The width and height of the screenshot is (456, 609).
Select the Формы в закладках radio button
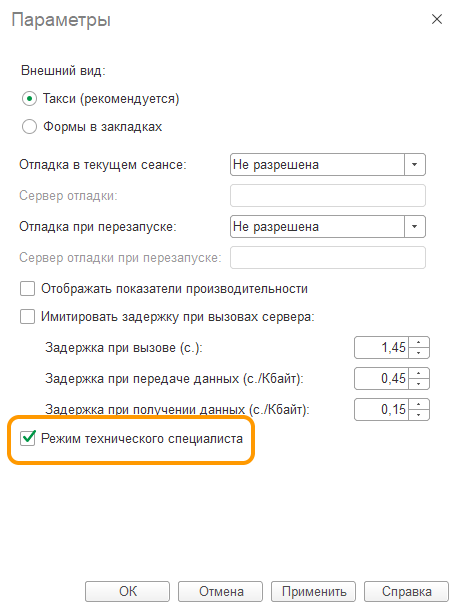[x=30, y=127]
